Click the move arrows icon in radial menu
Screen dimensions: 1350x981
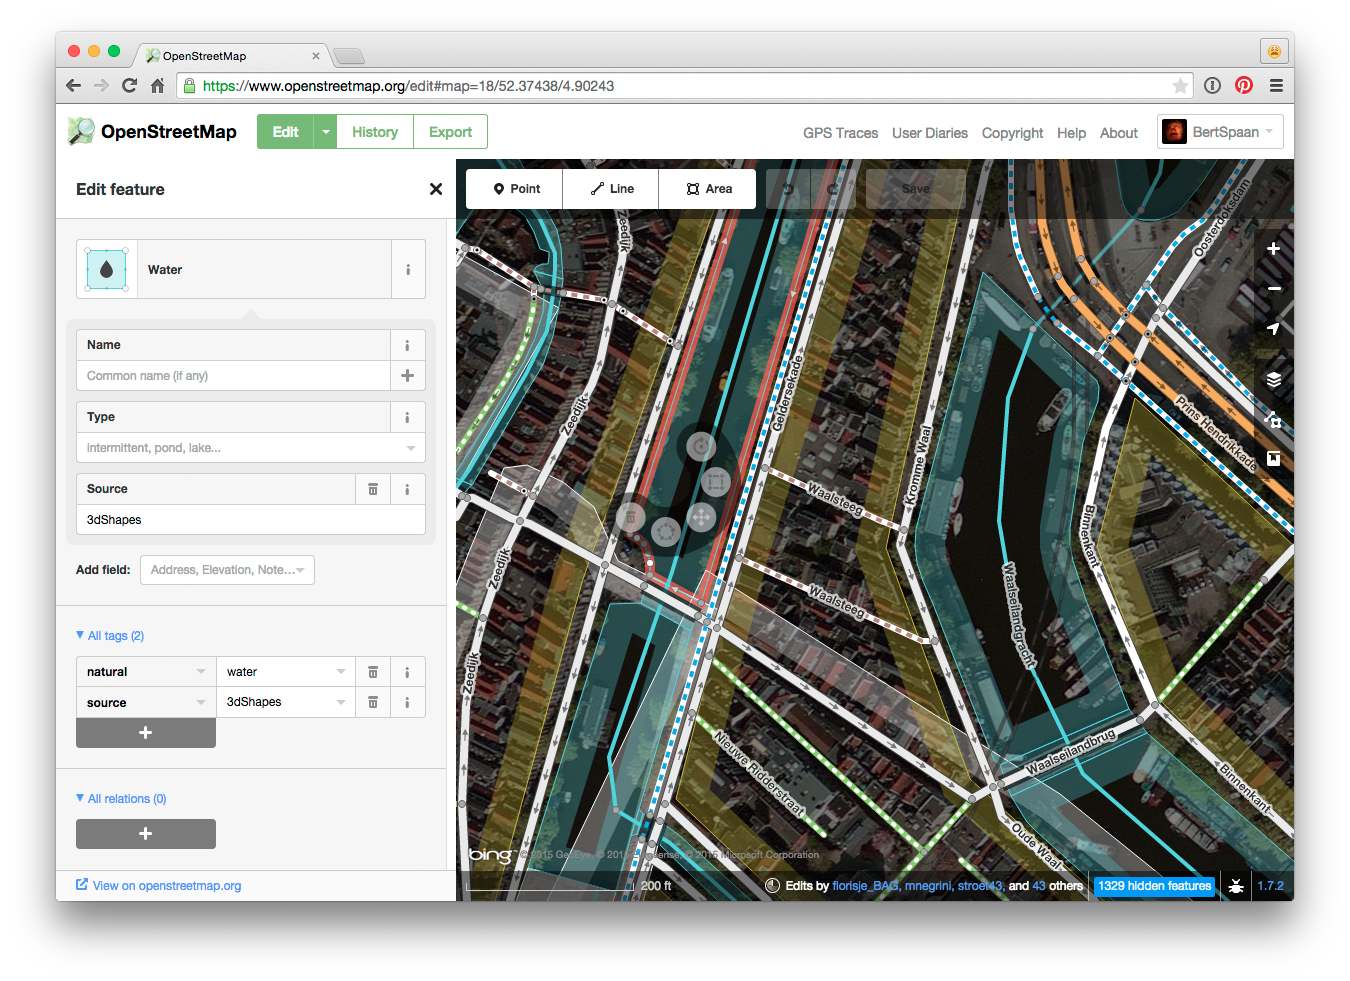[701, 517]
